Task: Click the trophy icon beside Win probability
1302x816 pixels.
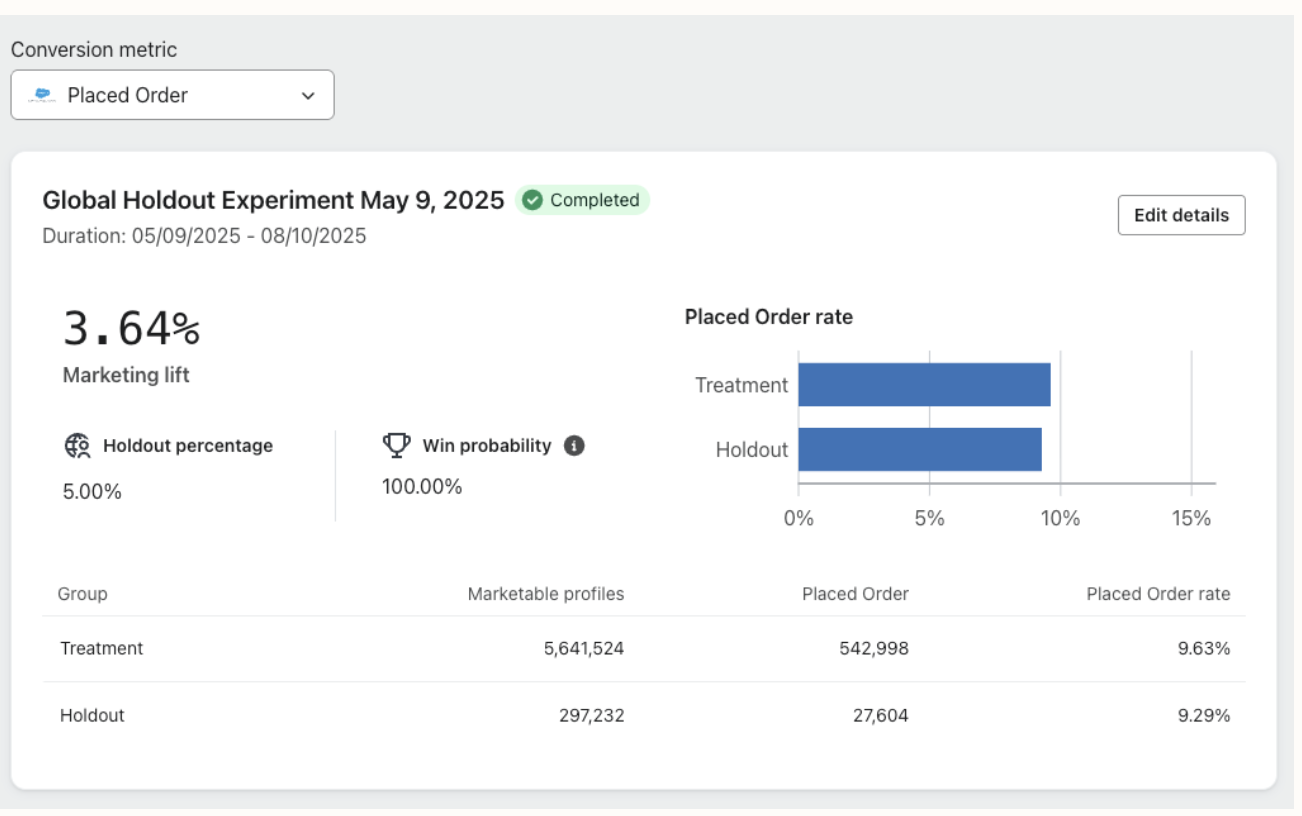Action: [x=397, y=446]
